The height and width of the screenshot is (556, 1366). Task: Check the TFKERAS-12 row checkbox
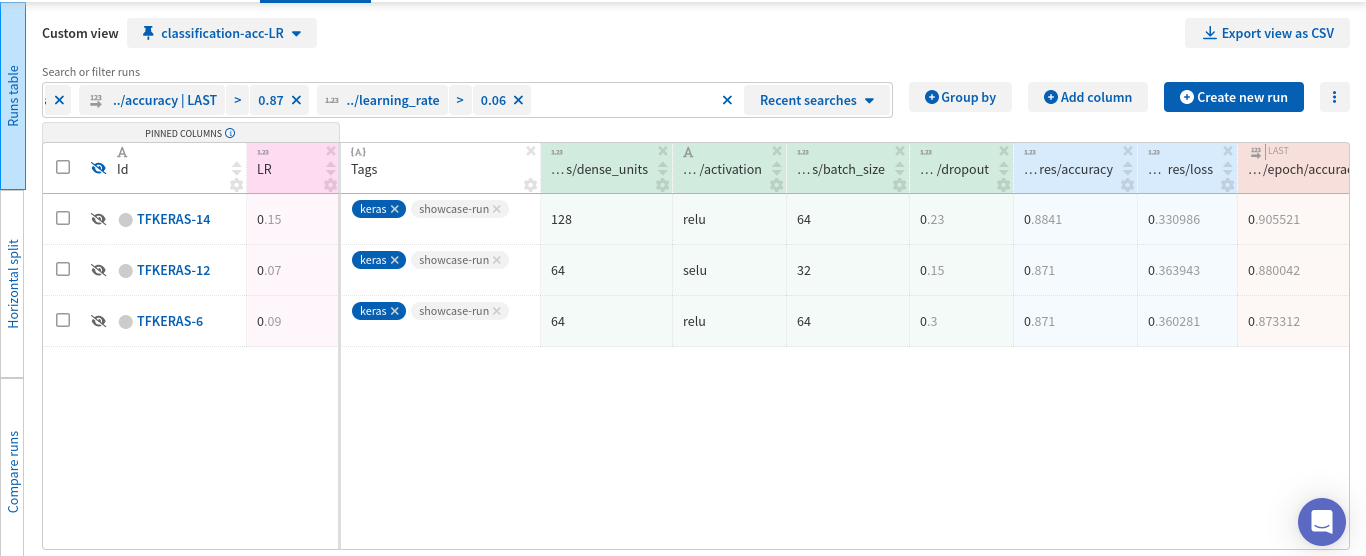[63, 269]
